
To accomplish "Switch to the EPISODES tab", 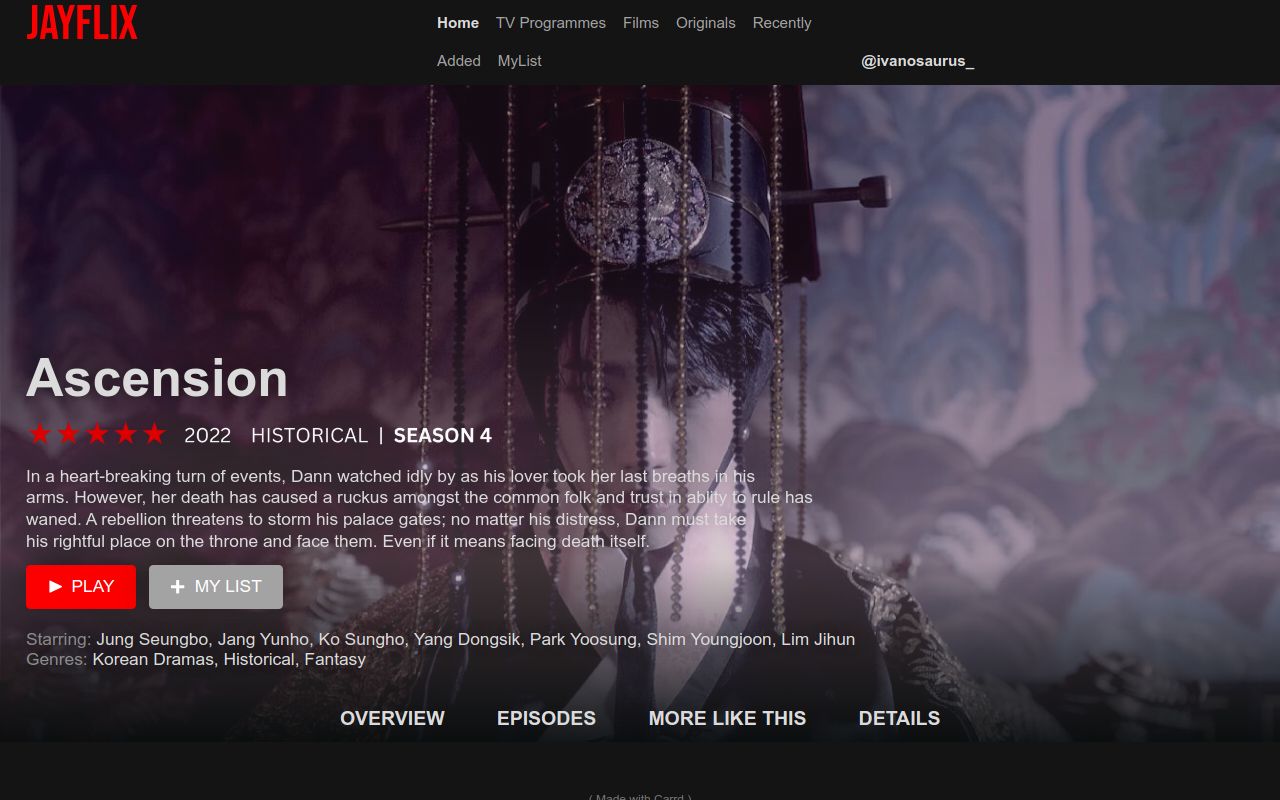I will [x=546, y=718].
